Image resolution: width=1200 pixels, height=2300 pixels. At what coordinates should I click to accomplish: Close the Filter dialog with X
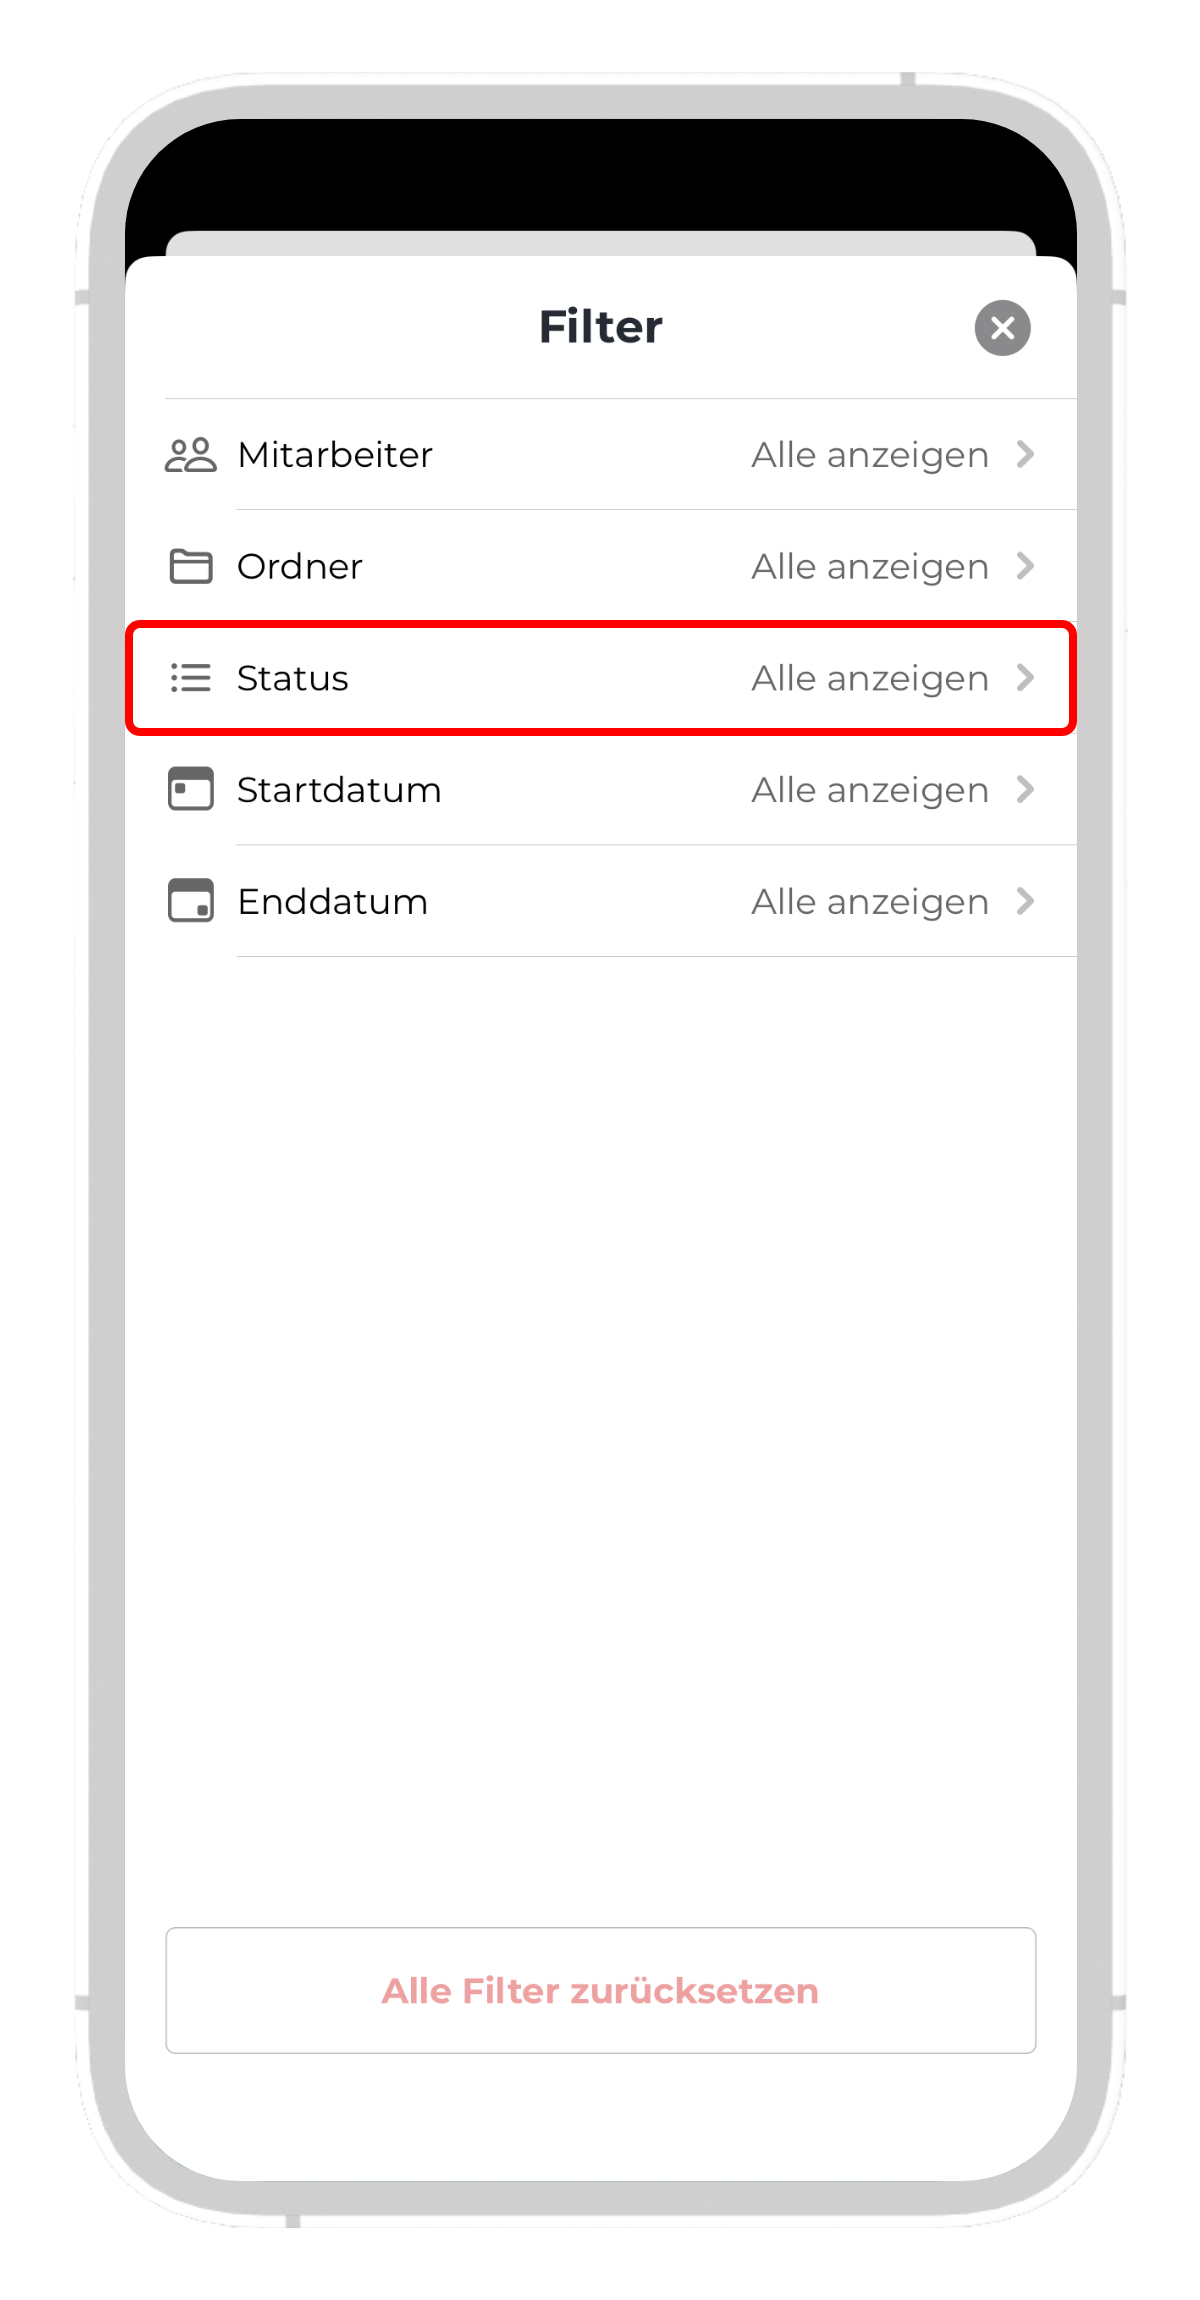point(1002,328)
